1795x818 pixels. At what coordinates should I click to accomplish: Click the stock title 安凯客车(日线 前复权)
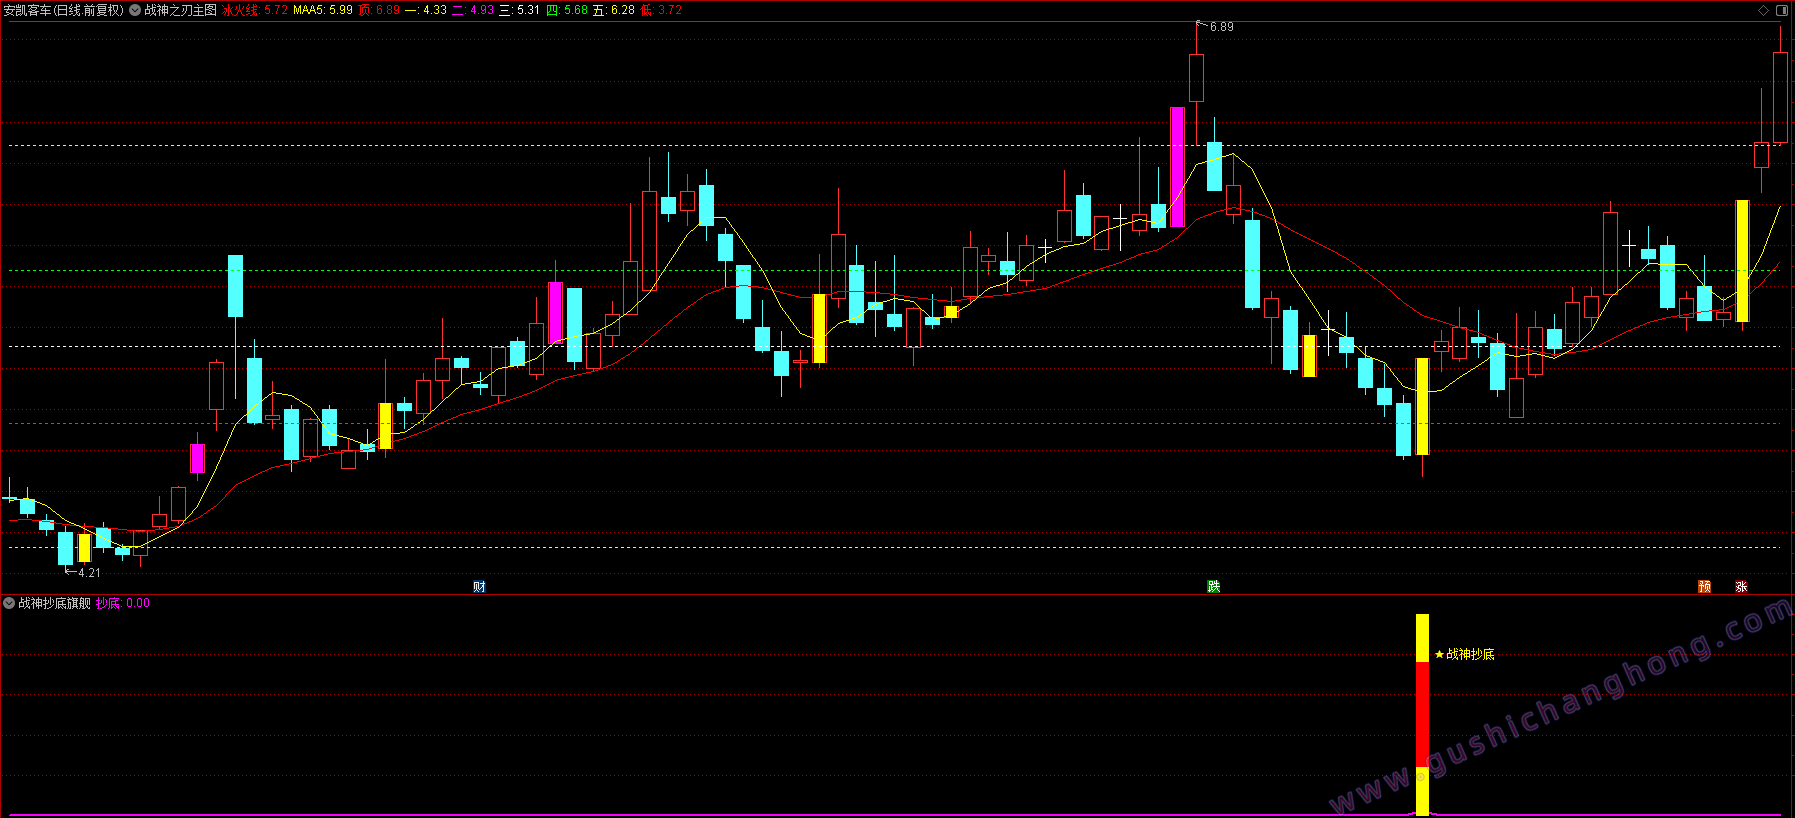(x=64, y=10)
